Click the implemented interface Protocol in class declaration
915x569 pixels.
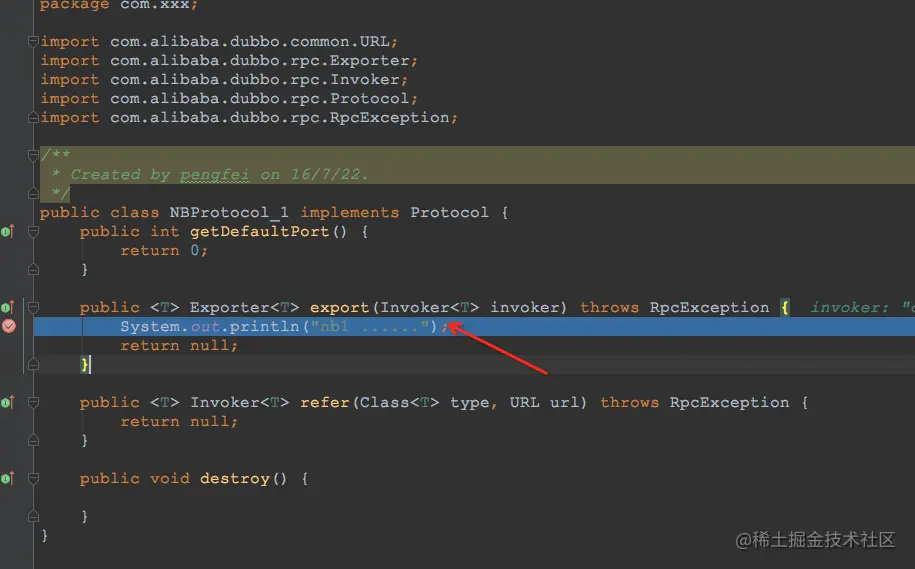(x=449, y=212)
